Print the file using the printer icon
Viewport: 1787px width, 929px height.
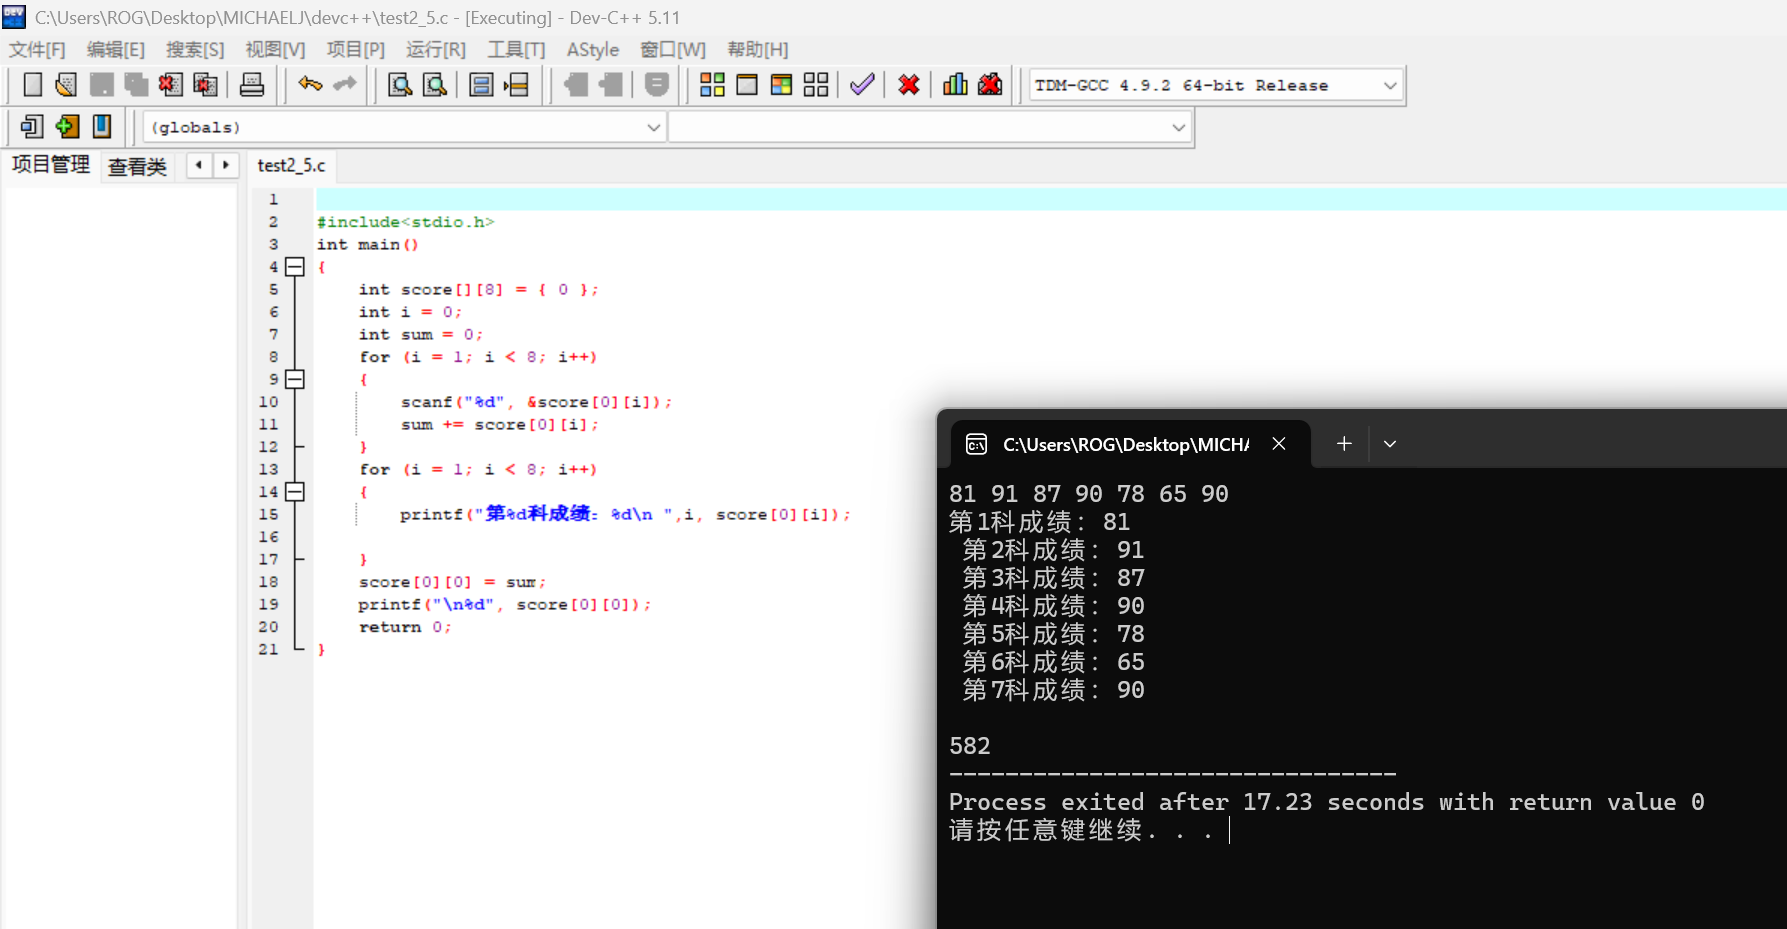[x=252, y=85]
